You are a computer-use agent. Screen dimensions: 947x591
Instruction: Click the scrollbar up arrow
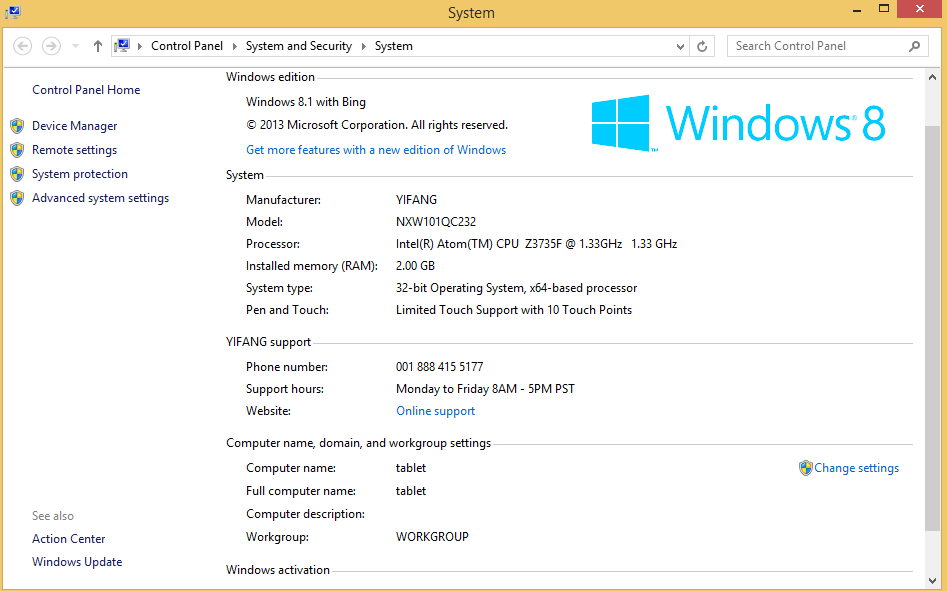[x=932, y=77]
